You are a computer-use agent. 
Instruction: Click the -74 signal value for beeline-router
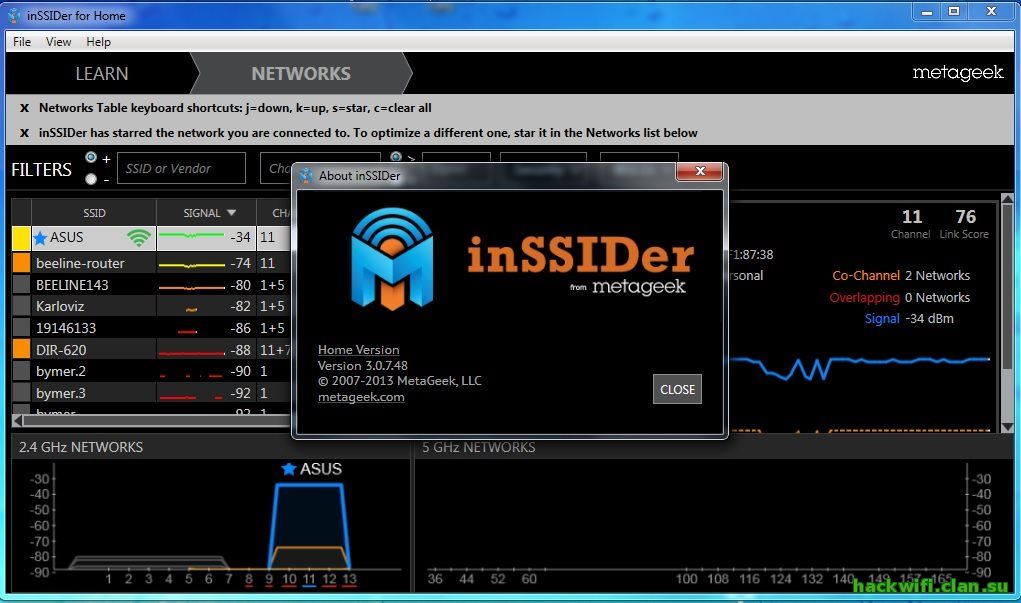(x=240, y=262)
